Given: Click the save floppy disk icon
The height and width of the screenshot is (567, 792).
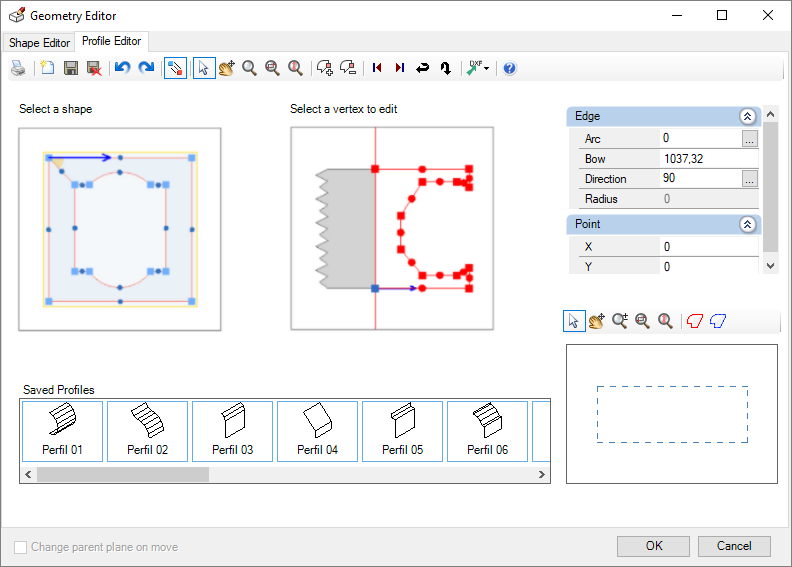Looking at the screenshot, I should click(x=71, y=68).
